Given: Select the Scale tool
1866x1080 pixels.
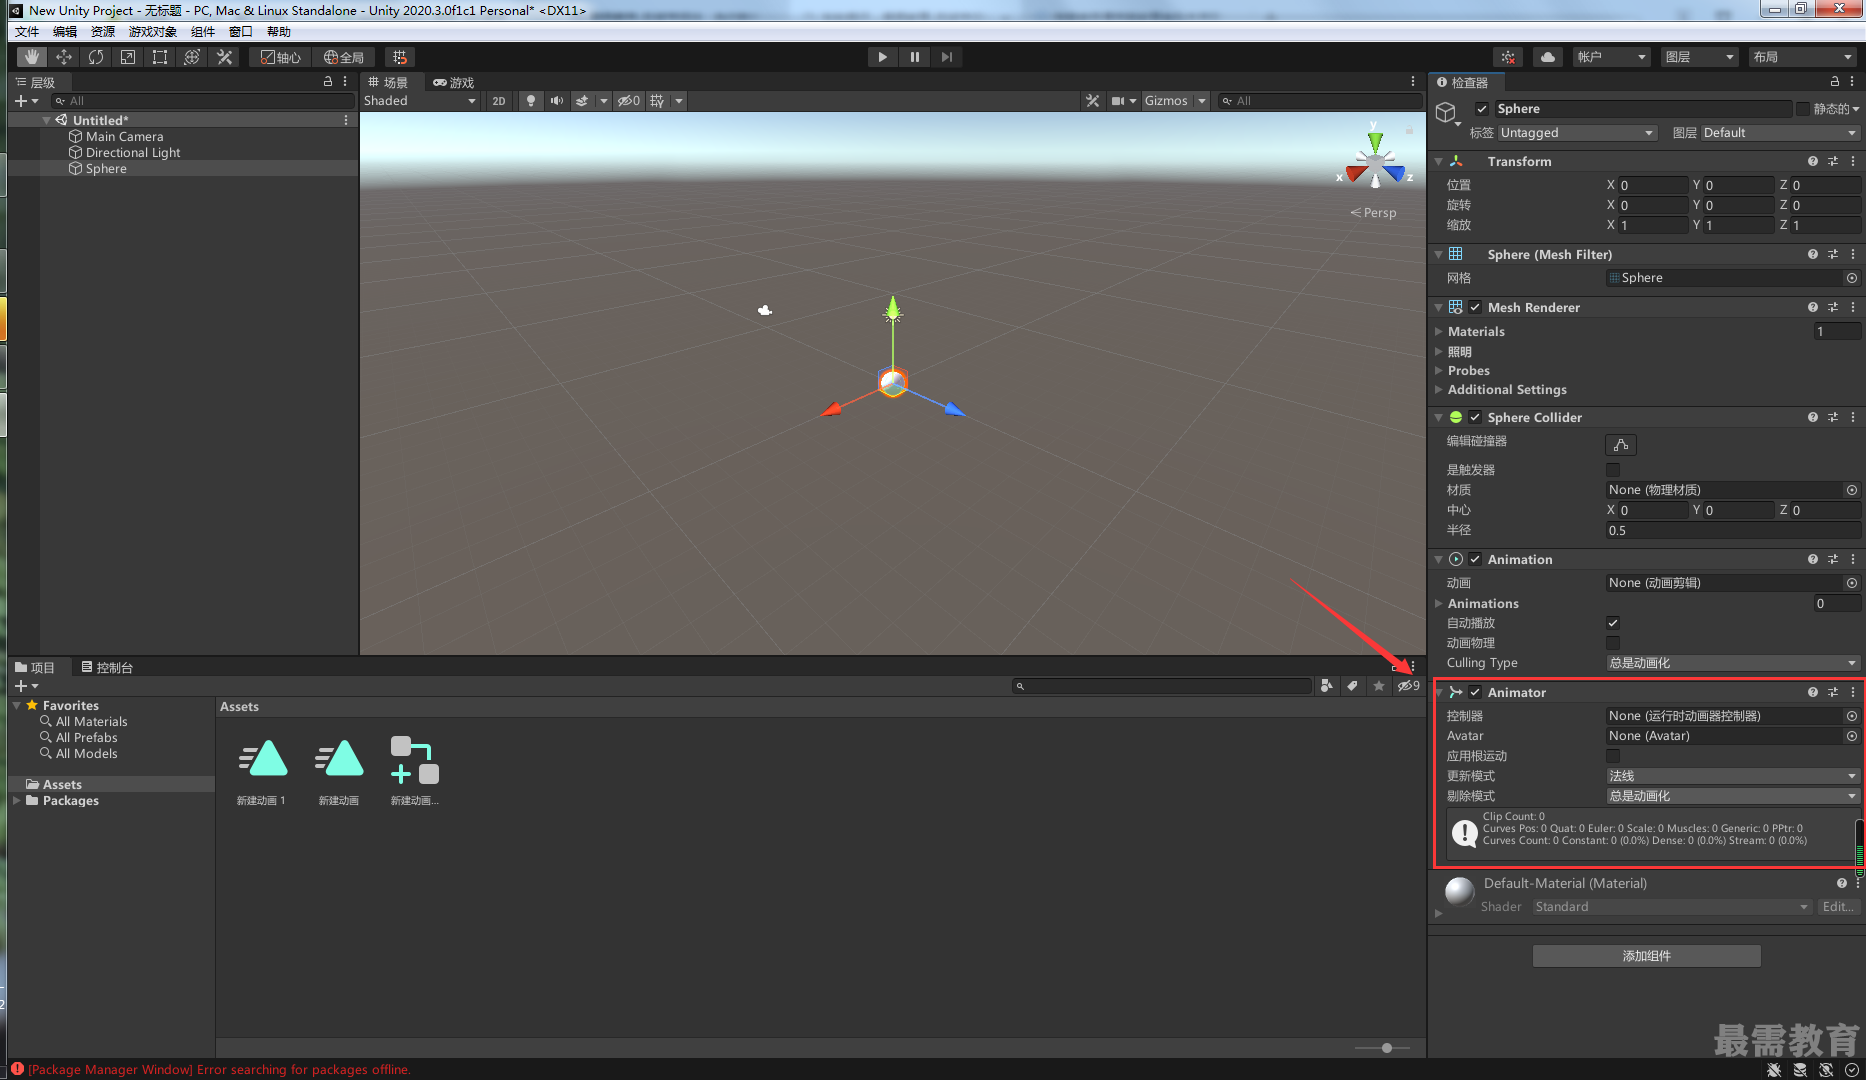Looking at the screenshot, I should [128, 57].
